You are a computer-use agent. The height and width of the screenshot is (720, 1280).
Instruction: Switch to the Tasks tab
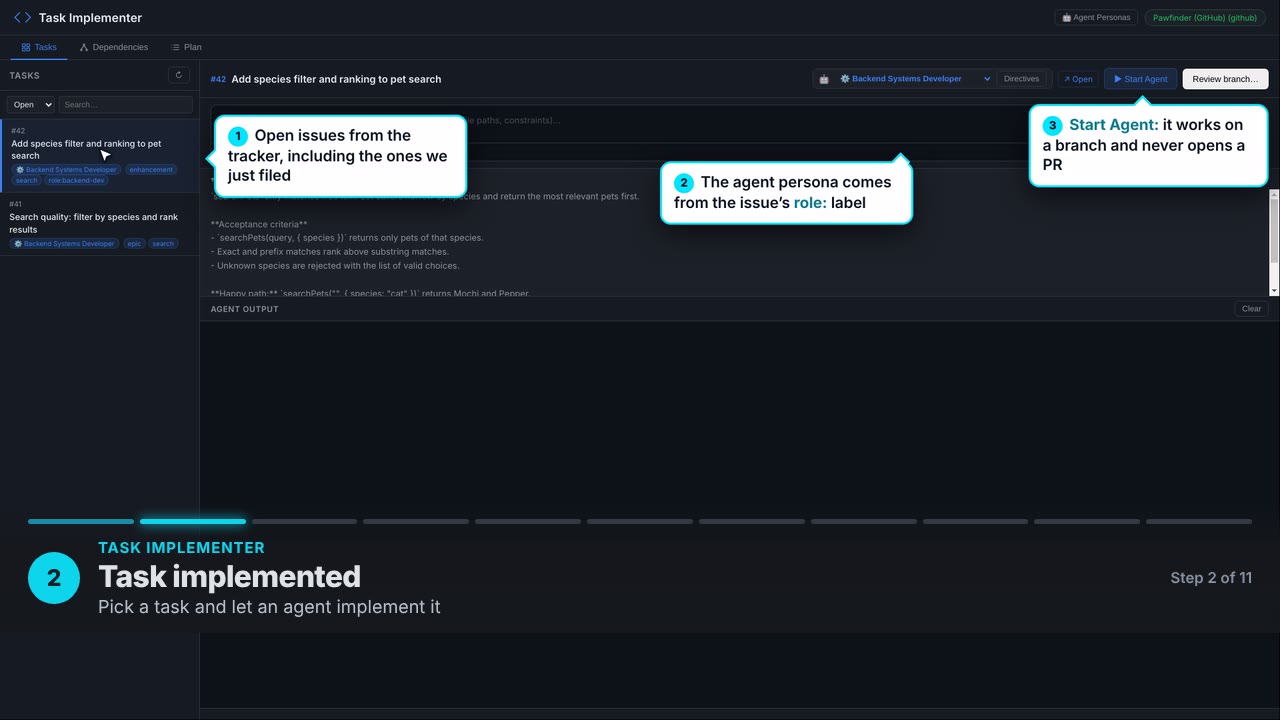click(39, 47)
